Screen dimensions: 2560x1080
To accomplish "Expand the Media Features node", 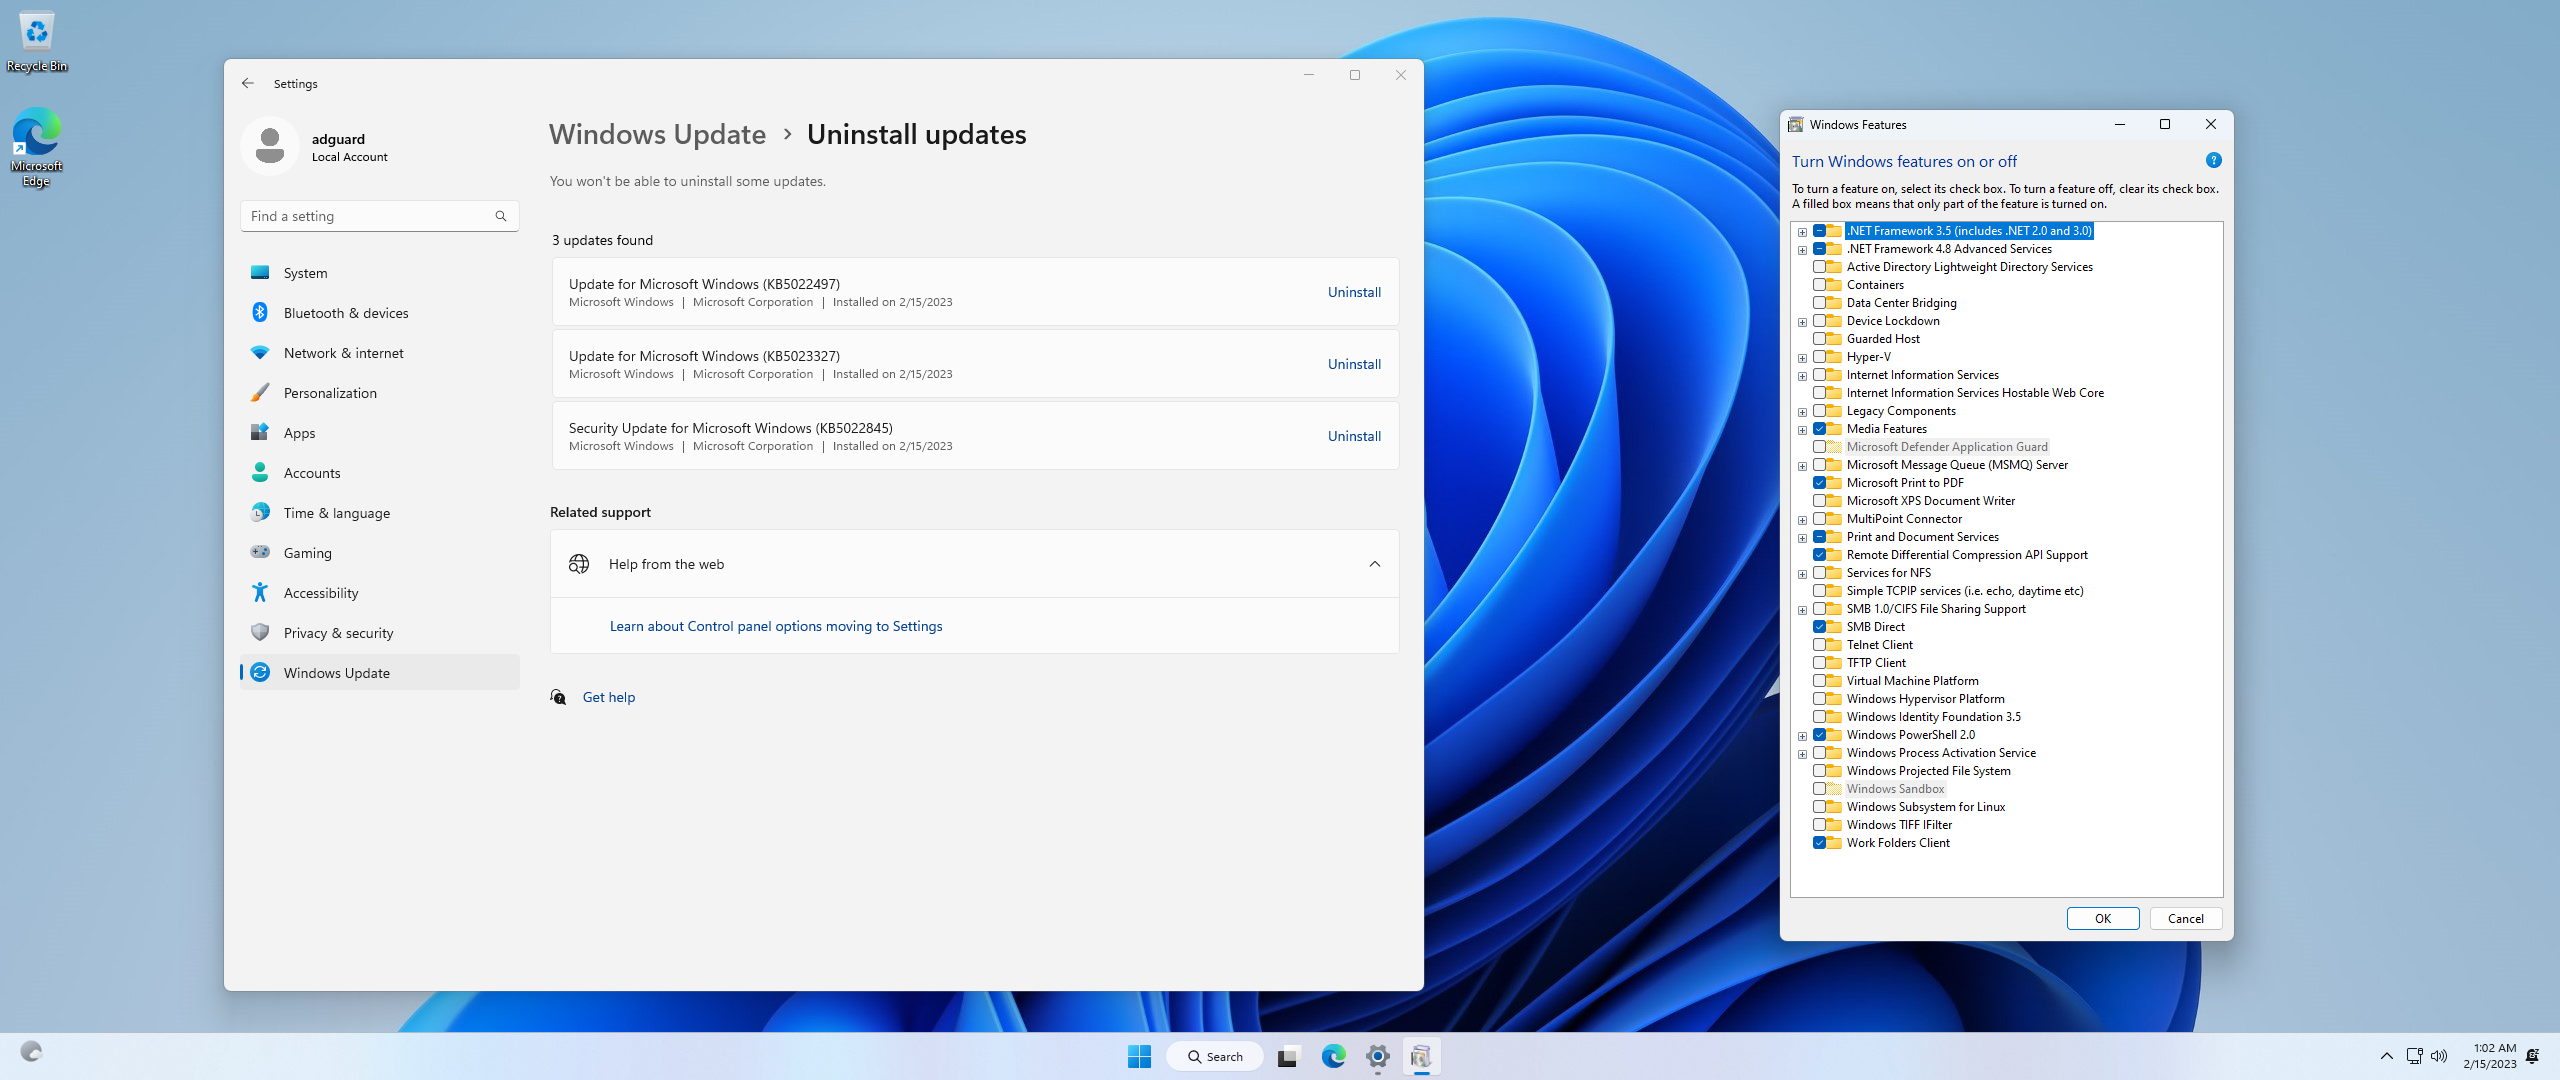I will (1802, 430).
